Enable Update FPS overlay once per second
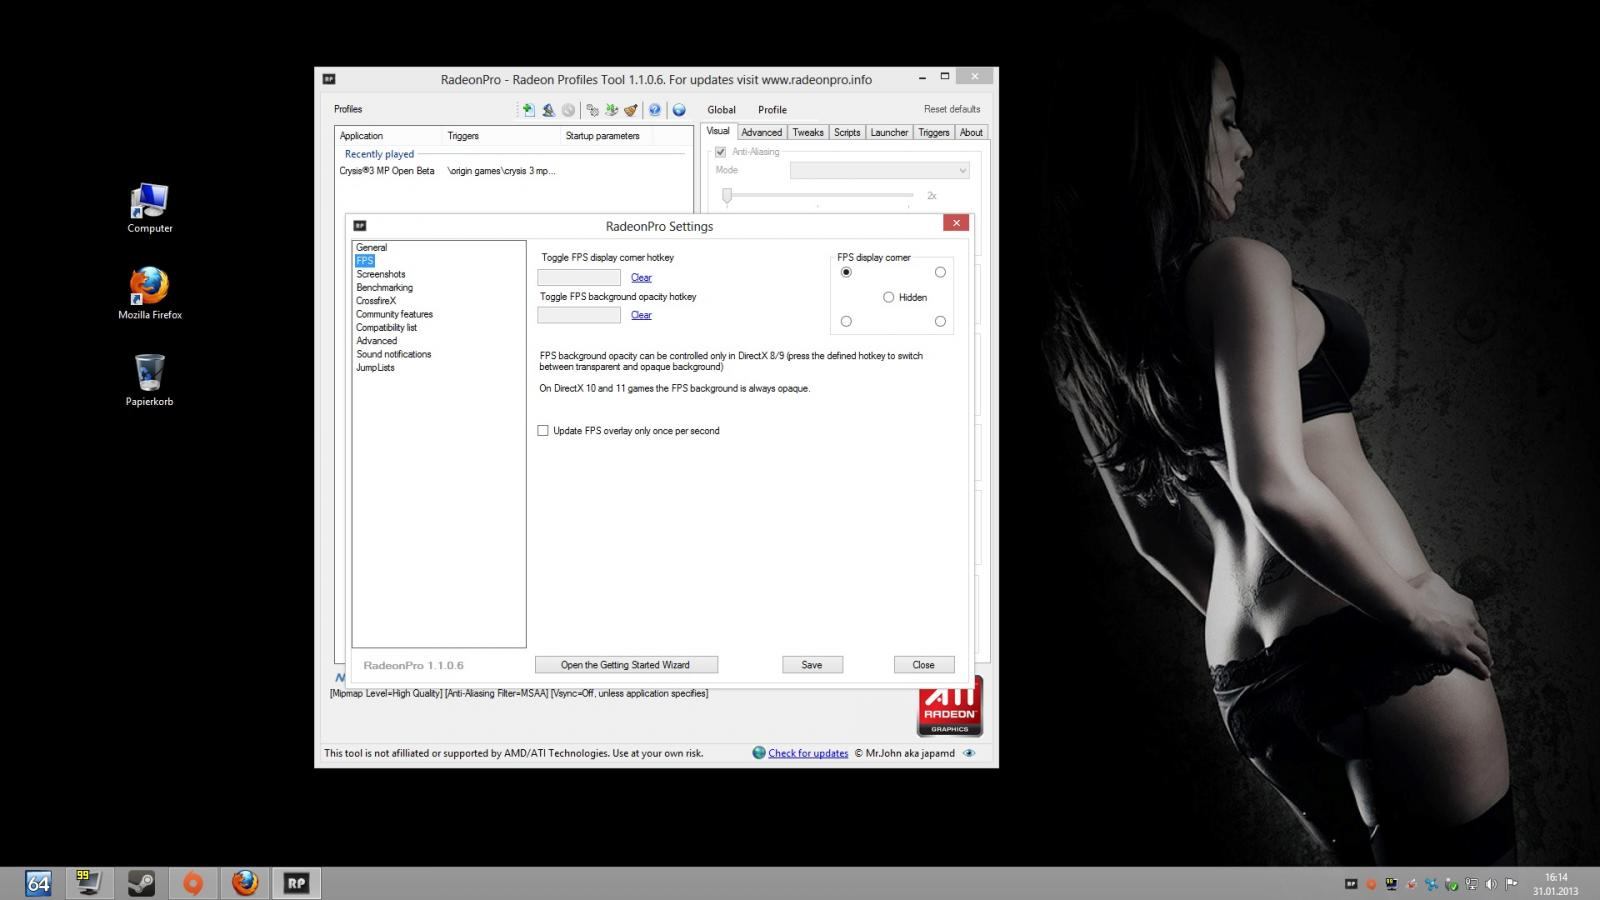 point(543,431)
